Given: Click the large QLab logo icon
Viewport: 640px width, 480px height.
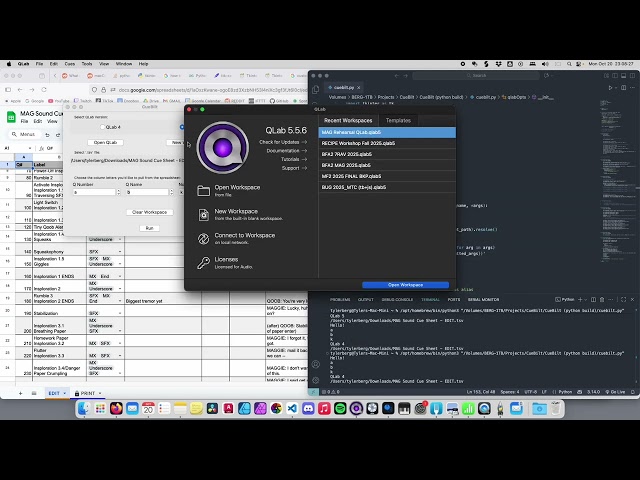Looking at the screenshot, I should click(222, 147).
